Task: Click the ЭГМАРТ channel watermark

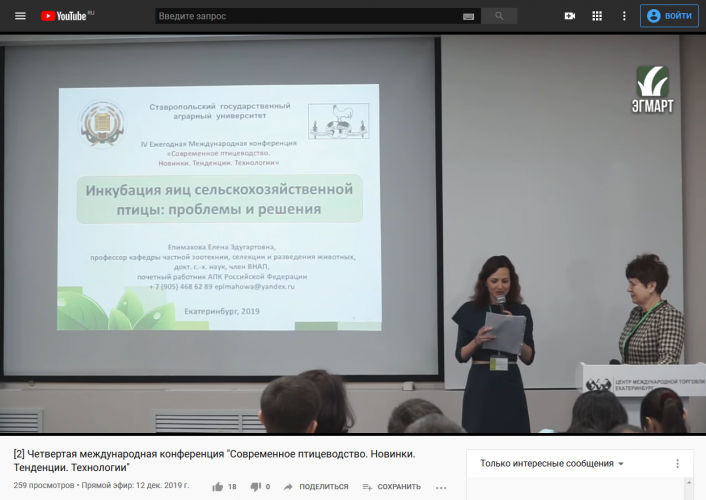Action: [652, 90]
